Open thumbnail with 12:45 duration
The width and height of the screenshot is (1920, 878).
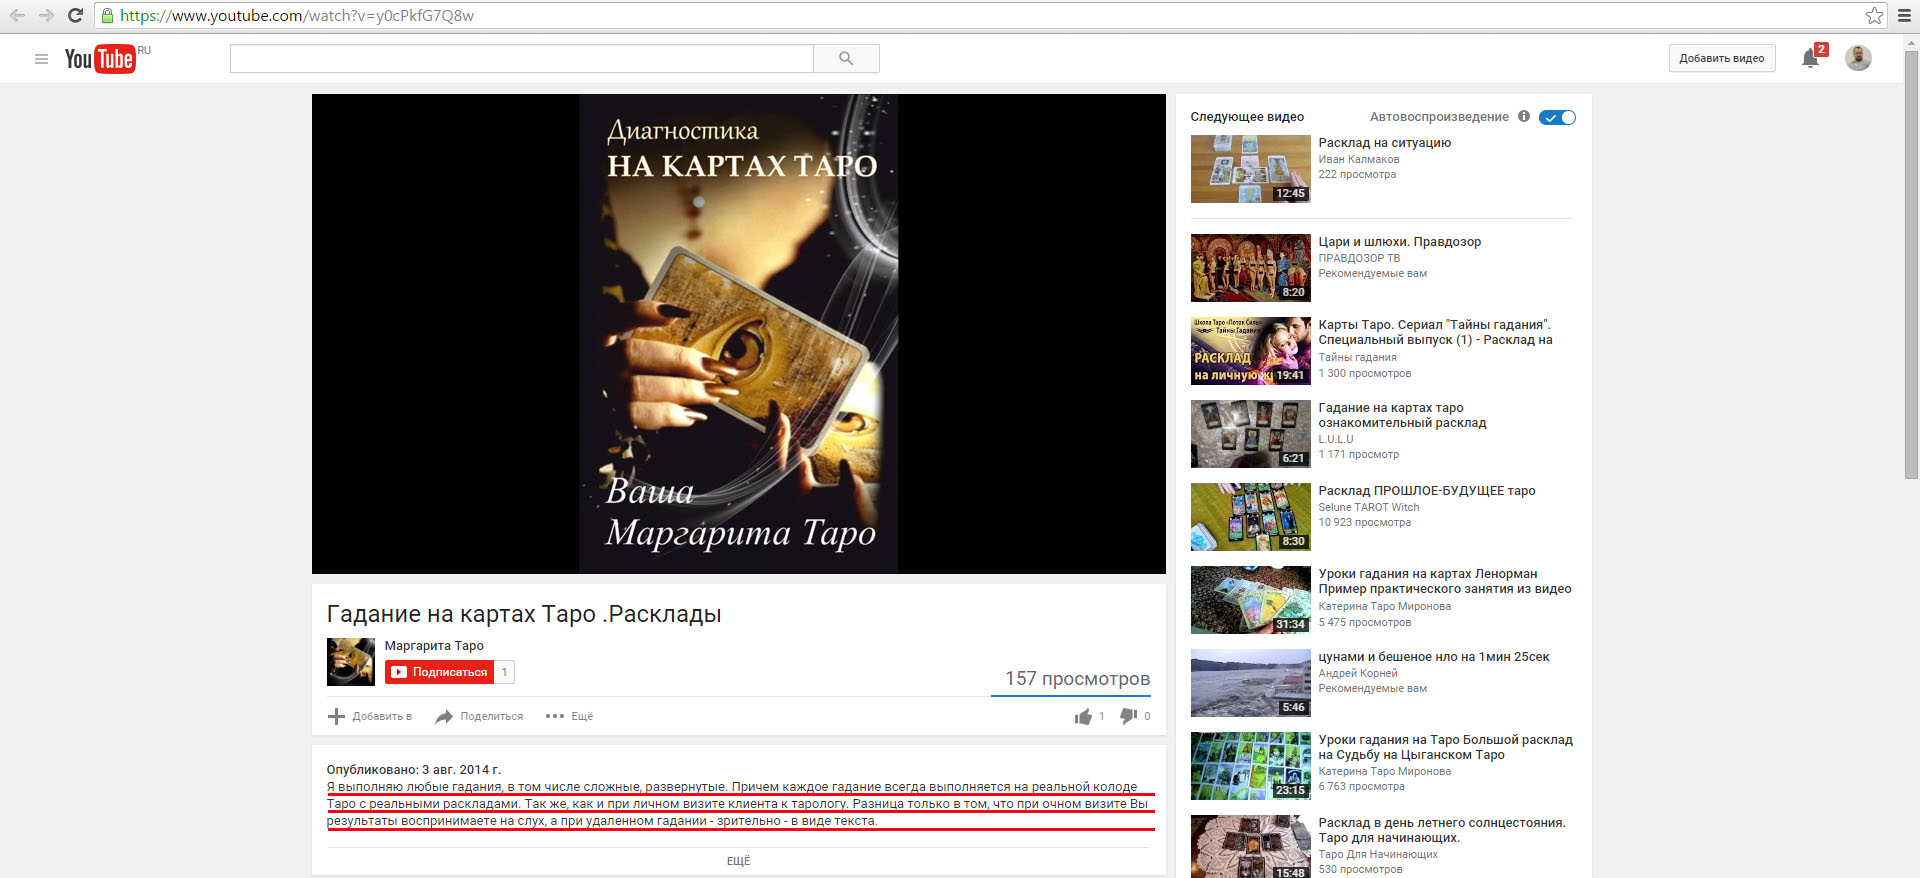(x=1250, y=169)
